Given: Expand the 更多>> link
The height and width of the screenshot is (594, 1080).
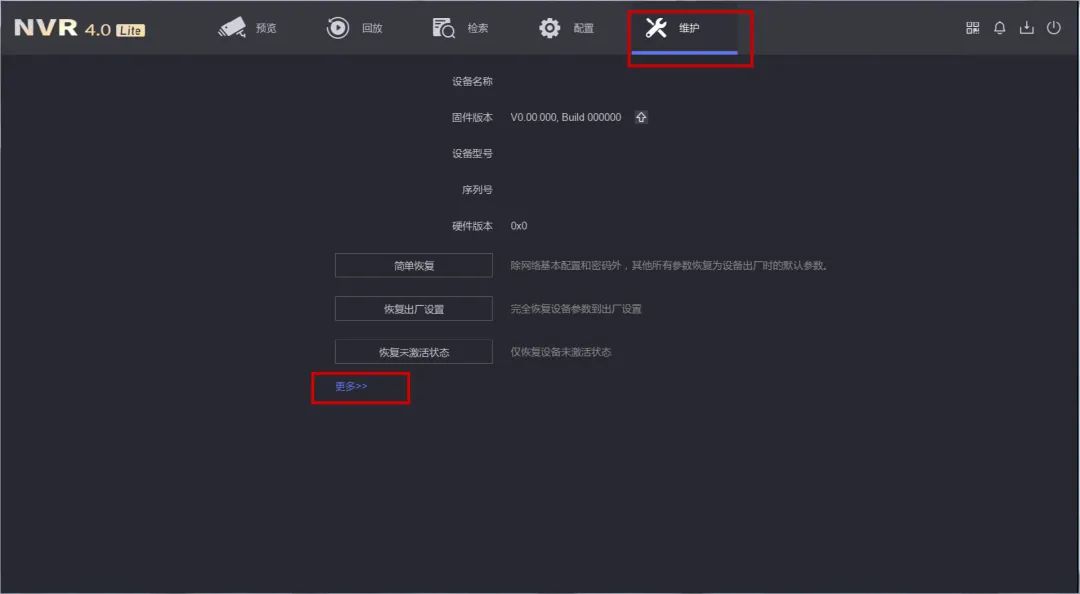Looking at the screenshot, I should [351, 386].
